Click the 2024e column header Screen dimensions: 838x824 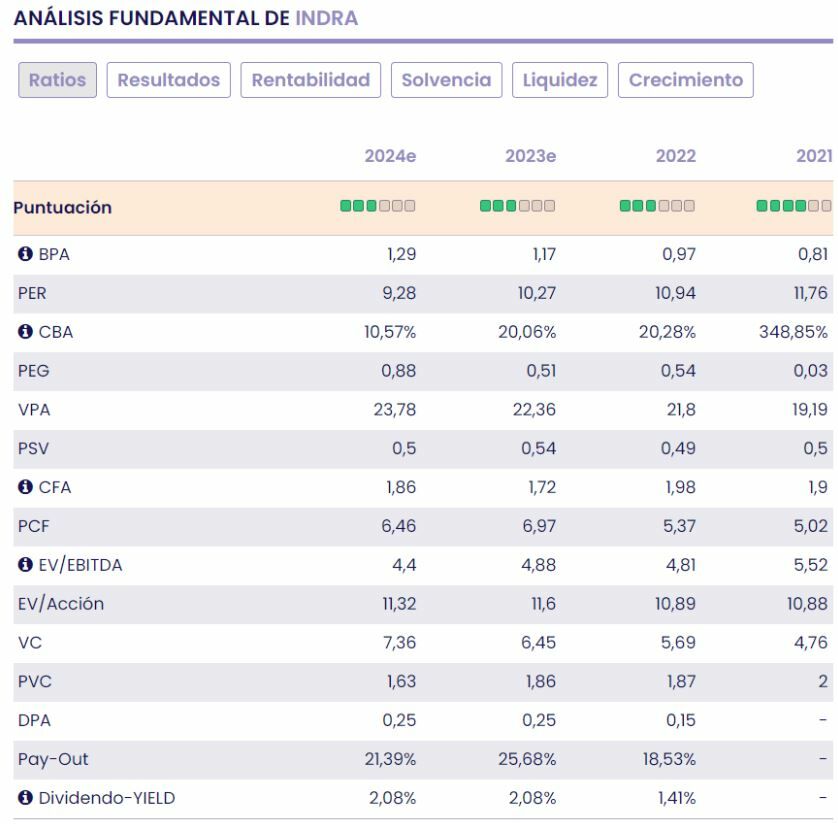tap(390, 156)
